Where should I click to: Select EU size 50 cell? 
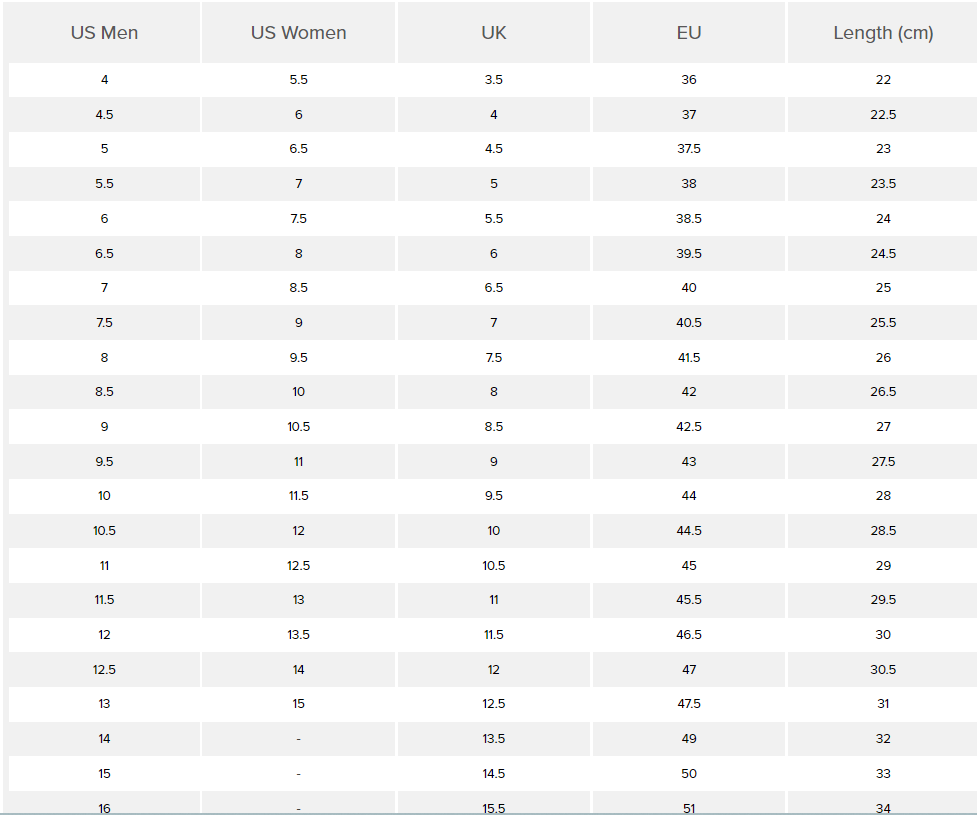(x=689, y=774)
